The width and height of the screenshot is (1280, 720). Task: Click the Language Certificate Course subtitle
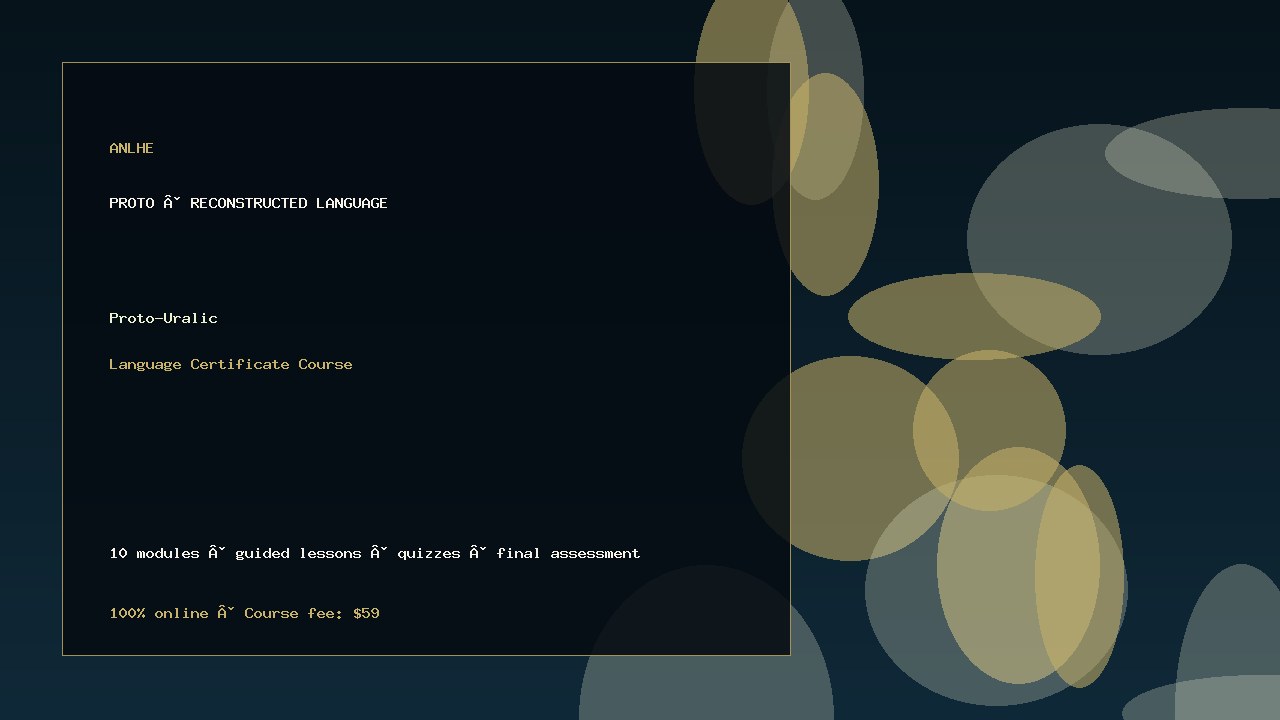tap(231, 364)
